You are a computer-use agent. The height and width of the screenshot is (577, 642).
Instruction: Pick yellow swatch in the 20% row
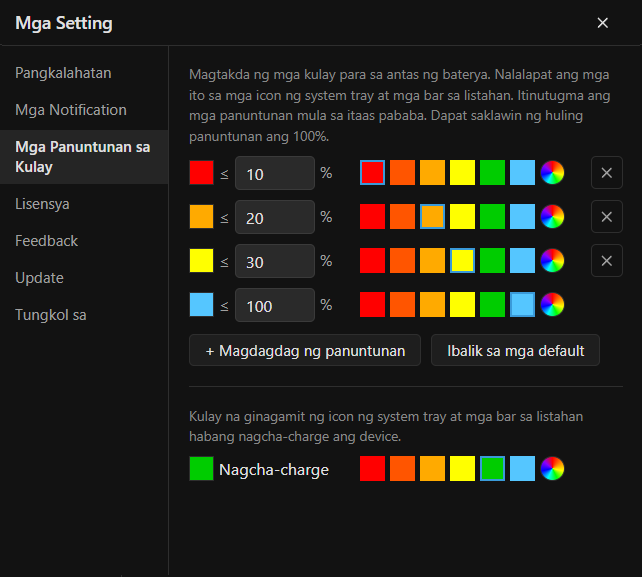pos(462,216)
